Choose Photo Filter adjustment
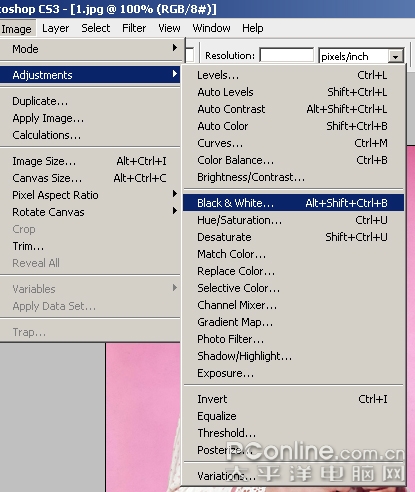The image size is (415, 492). coord(293,339)
